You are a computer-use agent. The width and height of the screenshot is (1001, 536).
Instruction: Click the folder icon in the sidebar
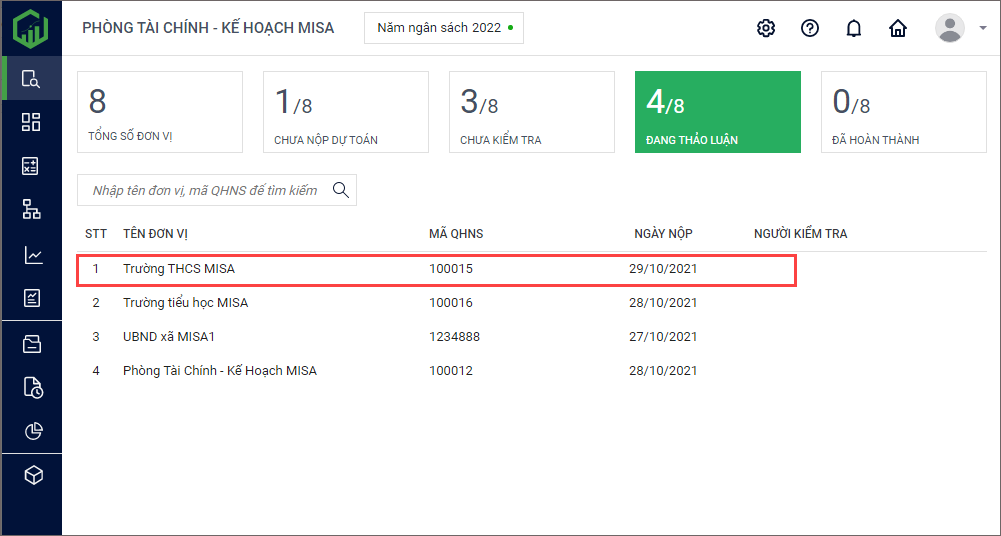click(x=31, y=344)
